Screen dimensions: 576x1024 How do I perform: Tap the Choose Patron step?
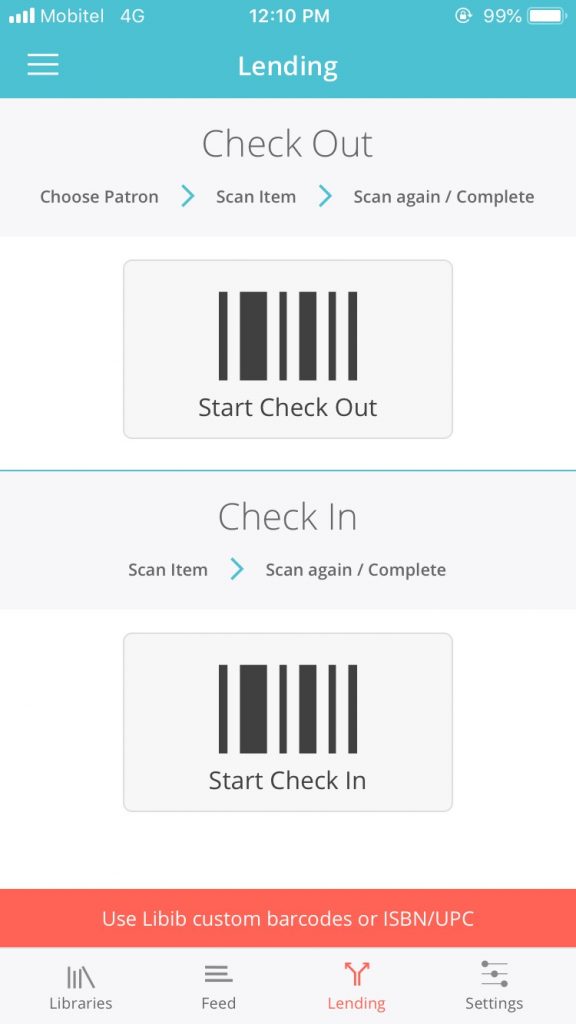tap(99, 197)
